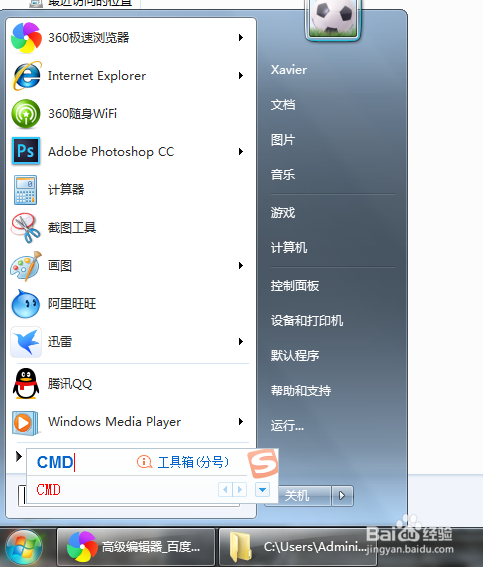Screen dimensions: 483x567
Task: Open 设备和打印机
Action: (x=307, y=321)
